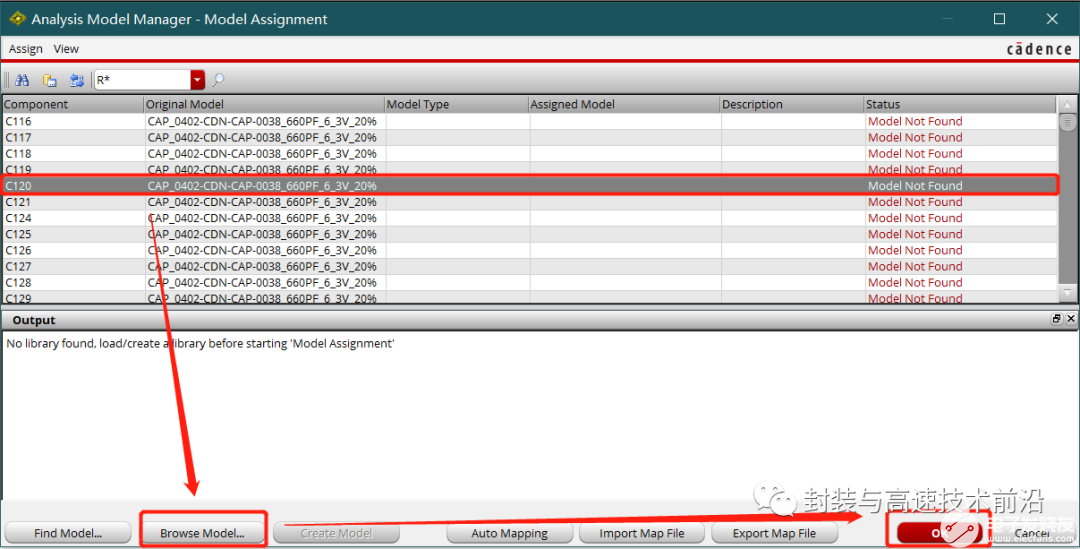This screenshot has width=1080, height=549.
Task: Click the Browse Model... button
Action: [202, 533]
